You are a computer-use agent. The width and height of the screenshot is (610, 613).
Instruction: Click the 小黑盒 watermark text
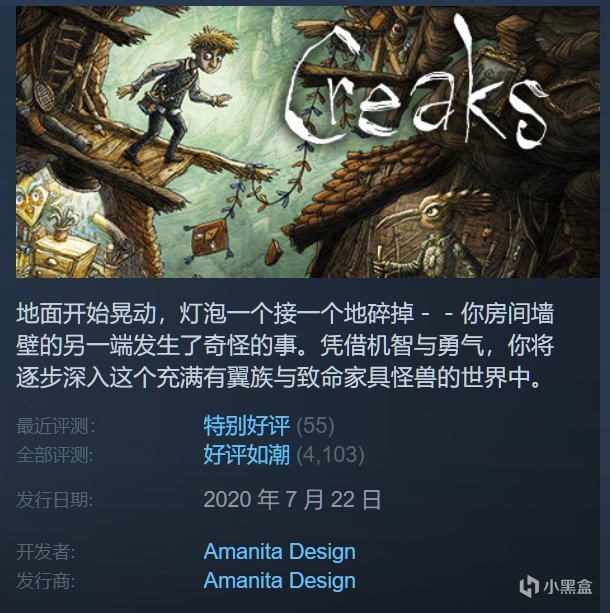[567, 587]
